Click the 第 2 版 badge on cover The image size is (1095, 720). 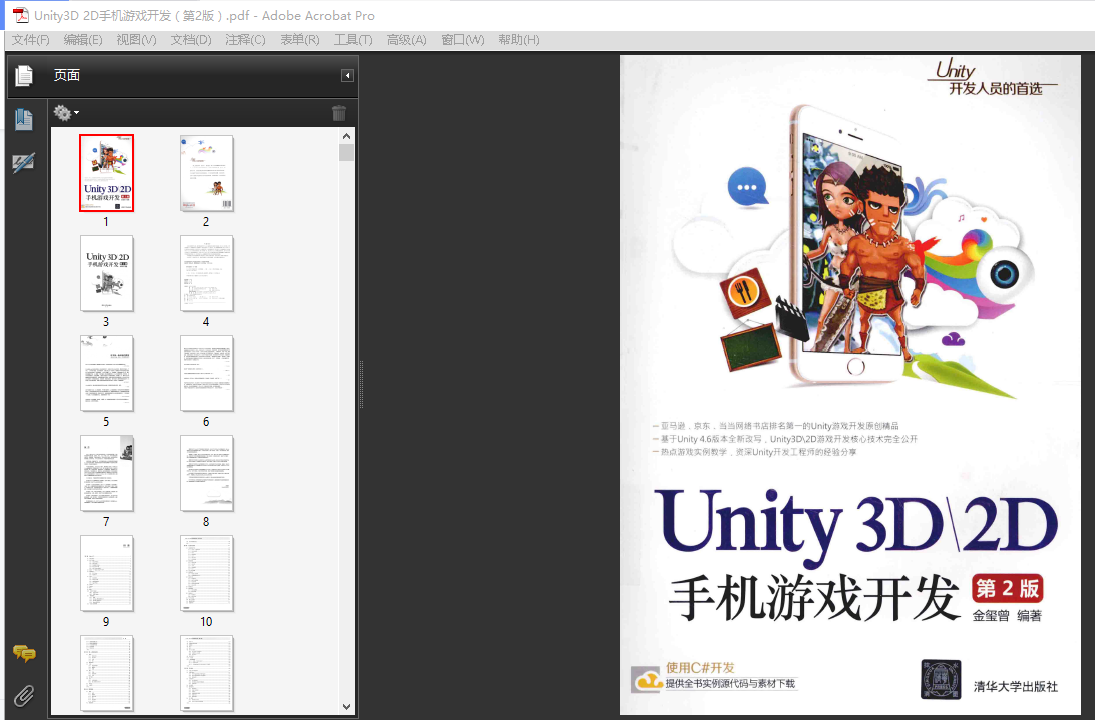(1007, 589)
